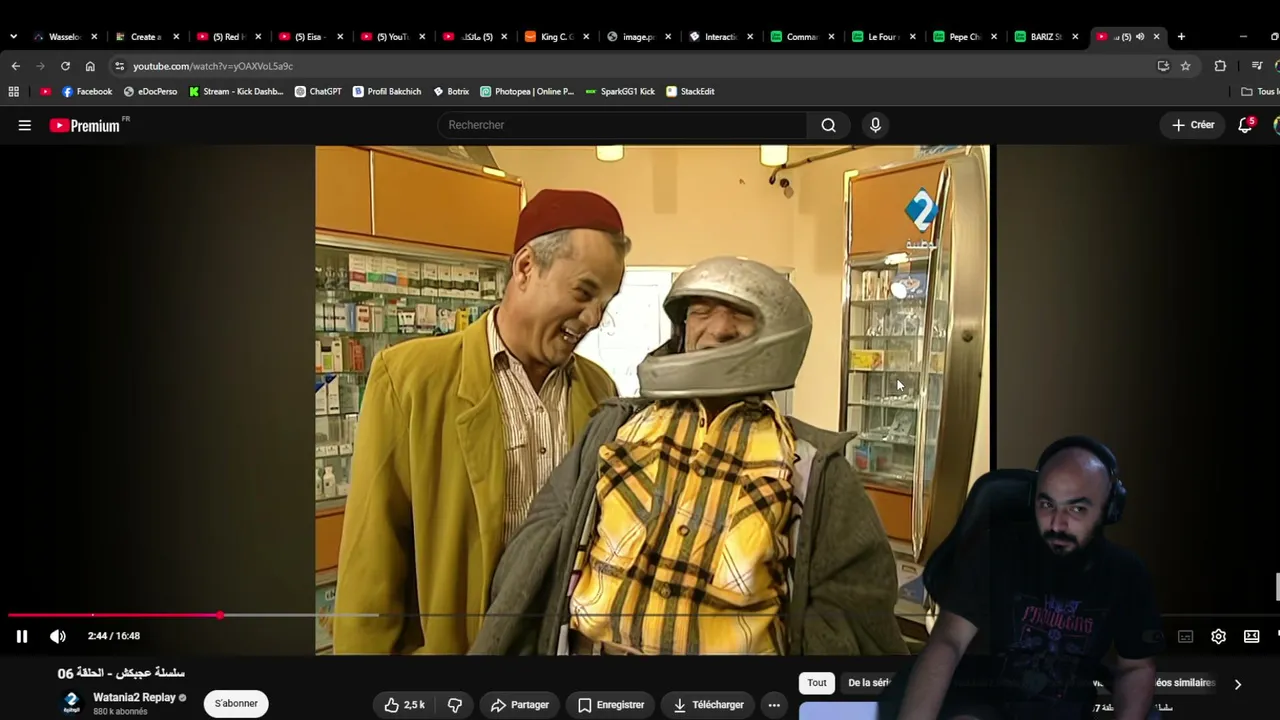Mute the video volume
1280x720 pixels.
coord(58,636)
